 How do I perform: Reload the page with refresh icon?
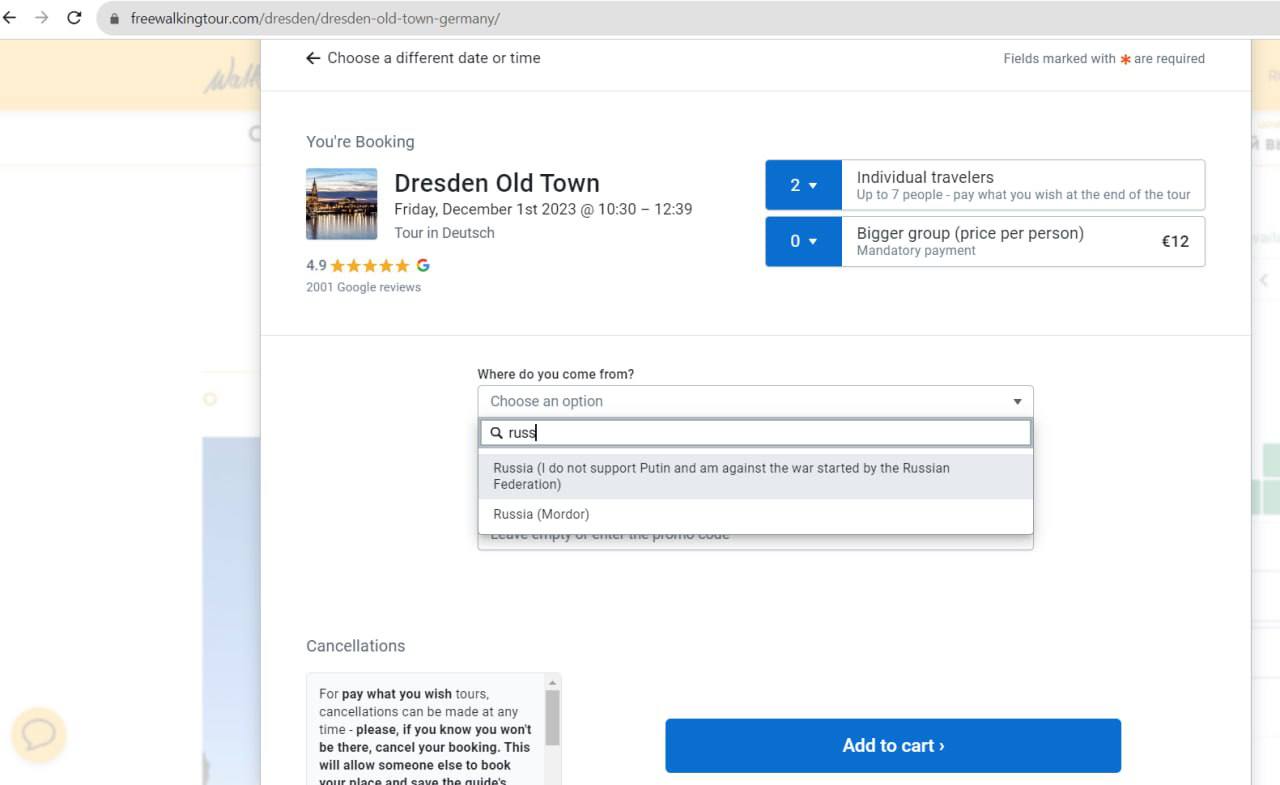click(74, 18)
